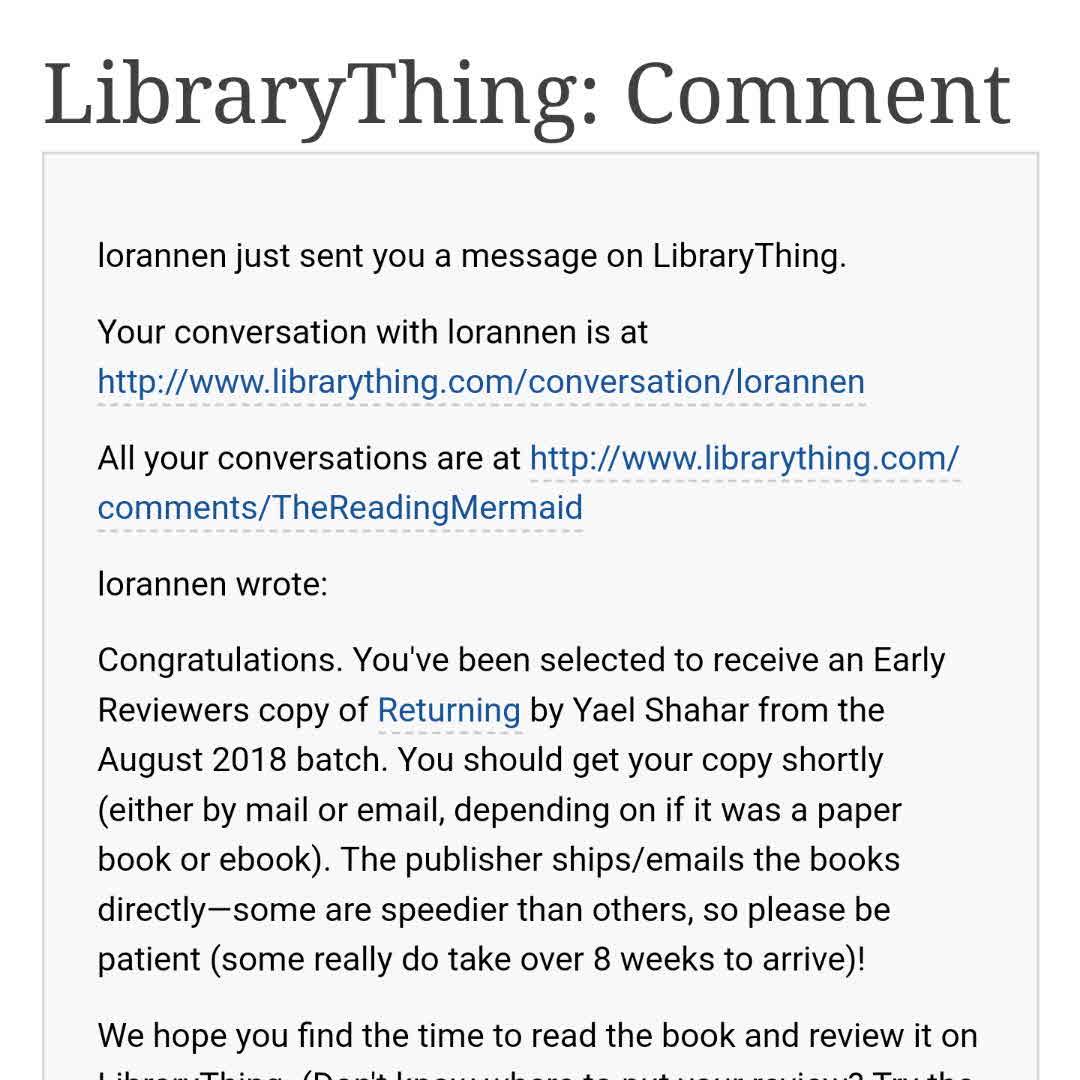The height and width of the screenshot is (1080, 1080).
Task: Click the comments/TheReadingMermaid link text
Action: coord(340,508)
